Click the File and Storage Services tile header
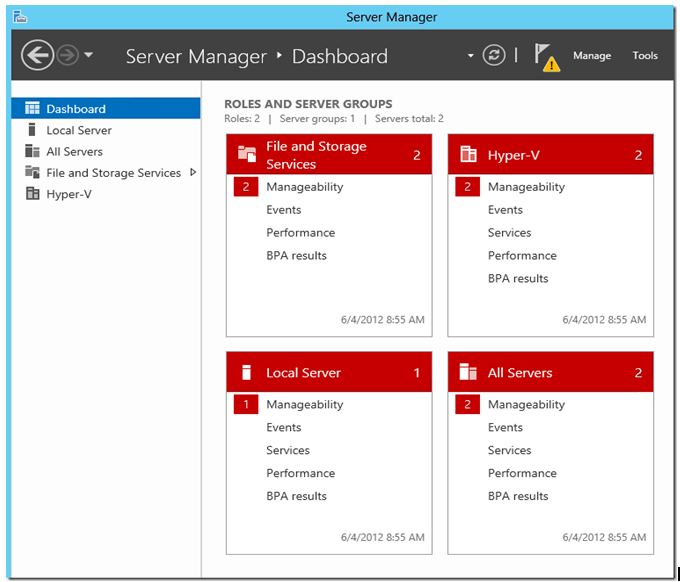The height and width of the screenshot is (582, 680). [x=329, y=154]
